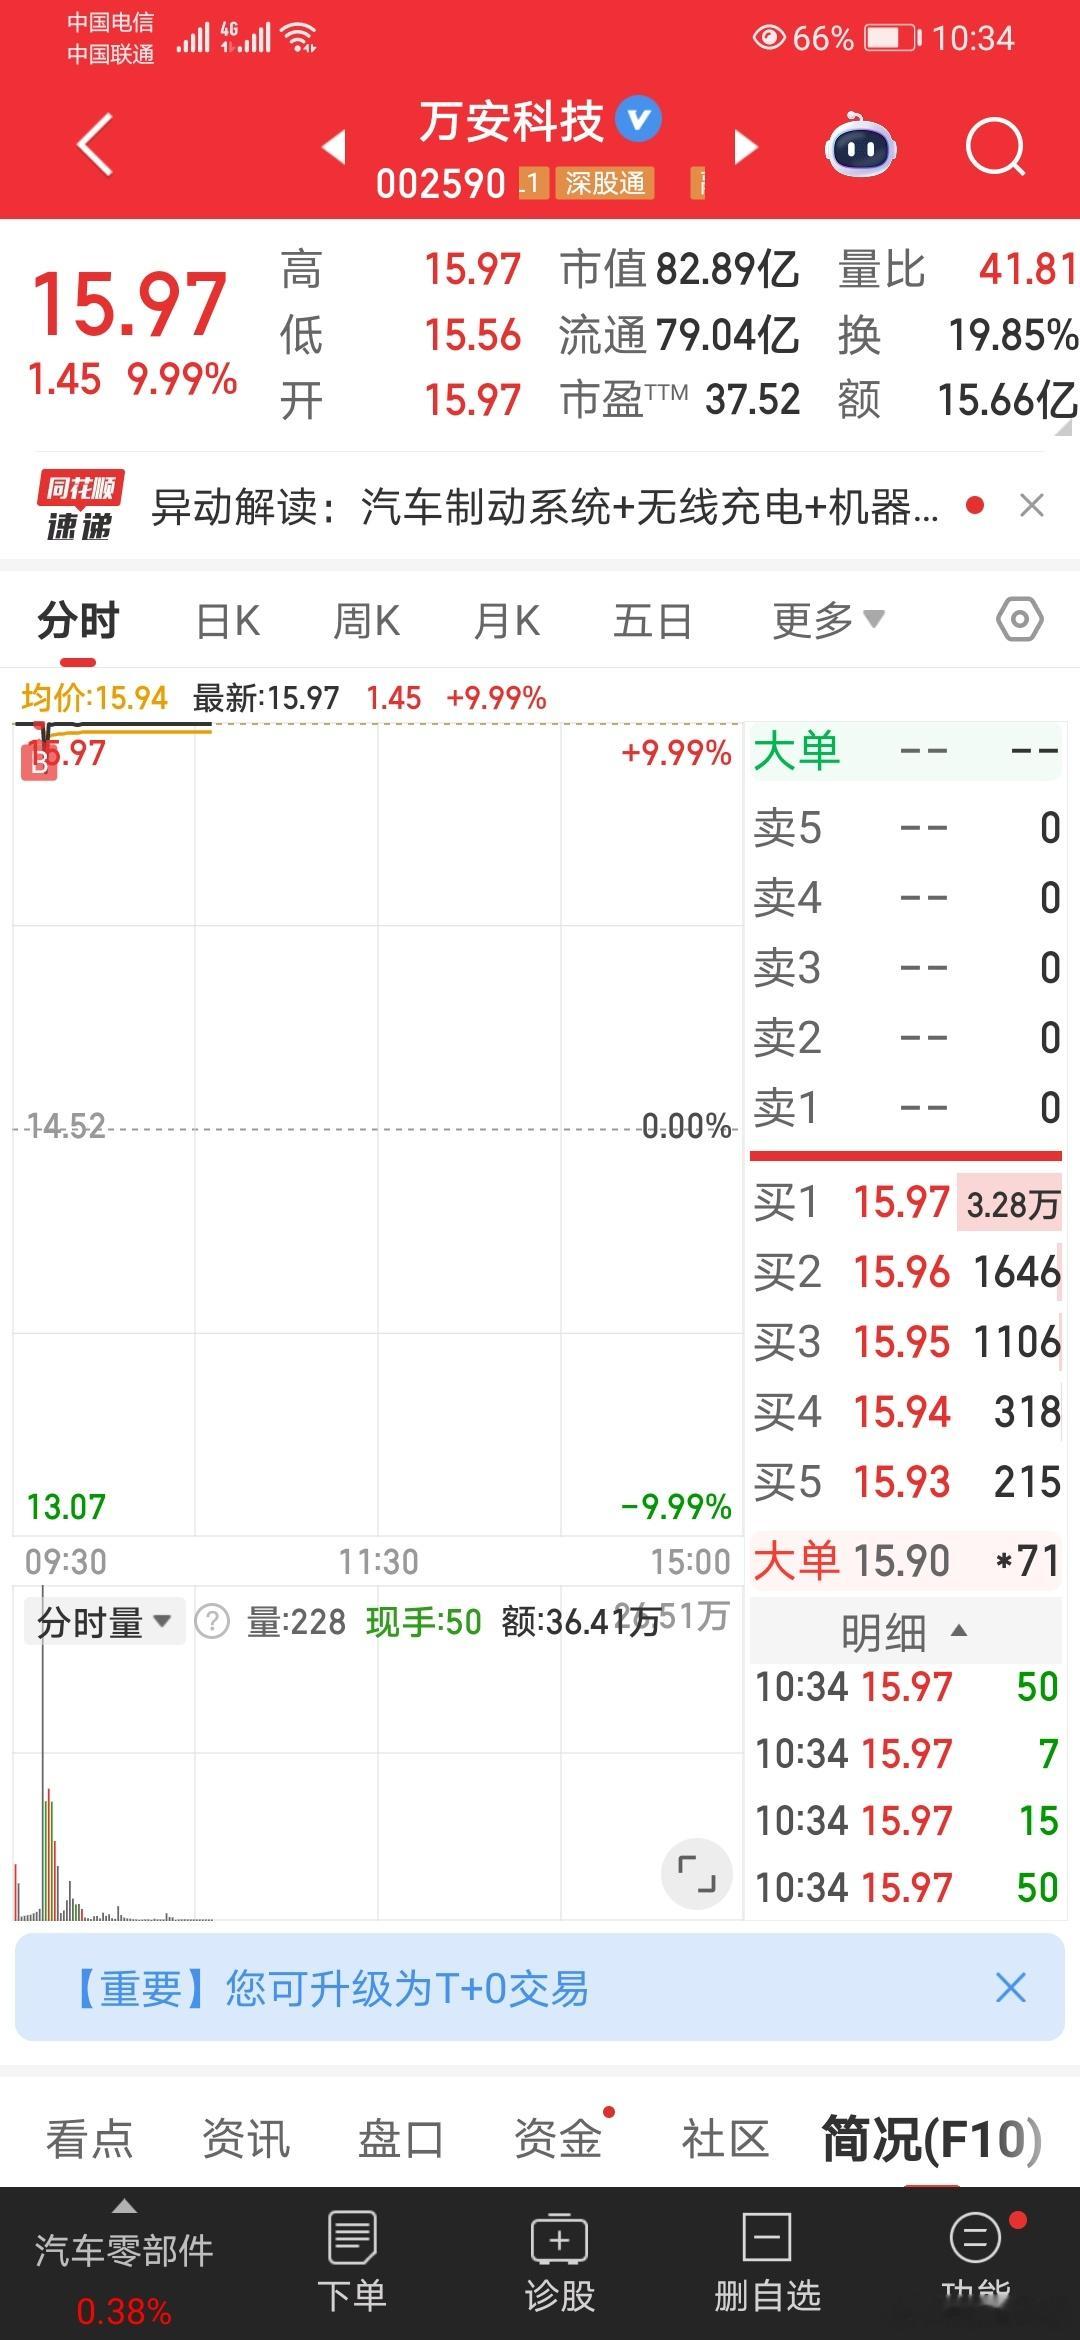Tap 删自选 remove from watchlist
Image resolution: width=1080 pixels, height=2340 pixels.
coord(768,2262)
